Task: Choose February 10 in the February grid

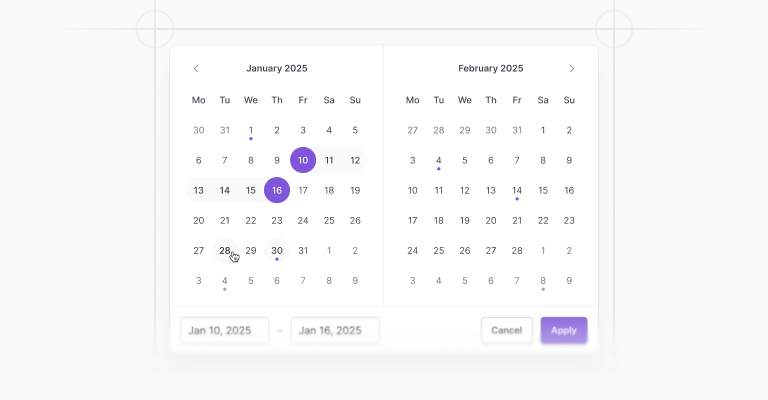Action: pyautogui.click(x=412, y=190)
